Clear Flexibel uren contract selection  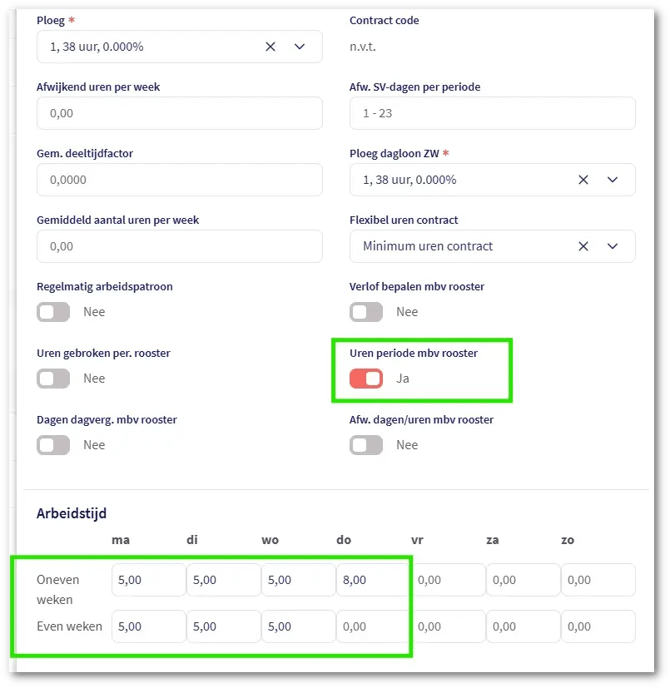coord(584,246)
